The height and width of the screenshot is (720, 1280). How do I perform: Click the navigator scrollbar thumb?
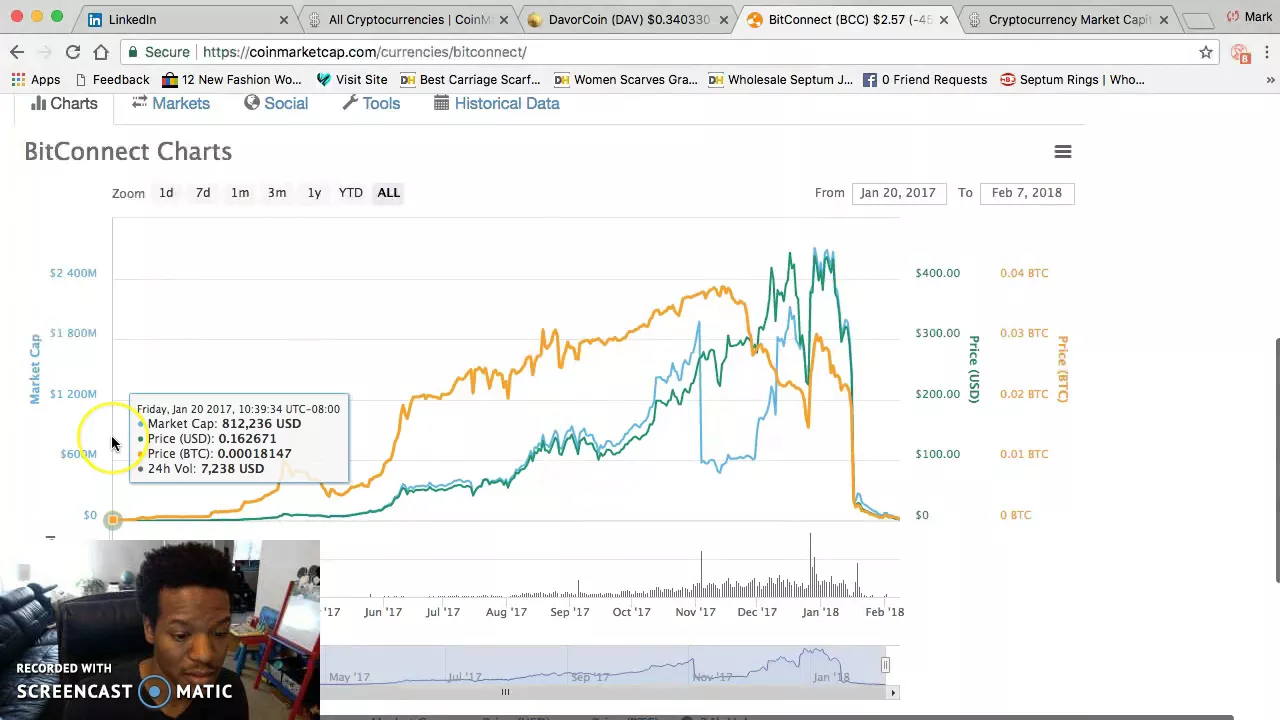click(505, 692)
